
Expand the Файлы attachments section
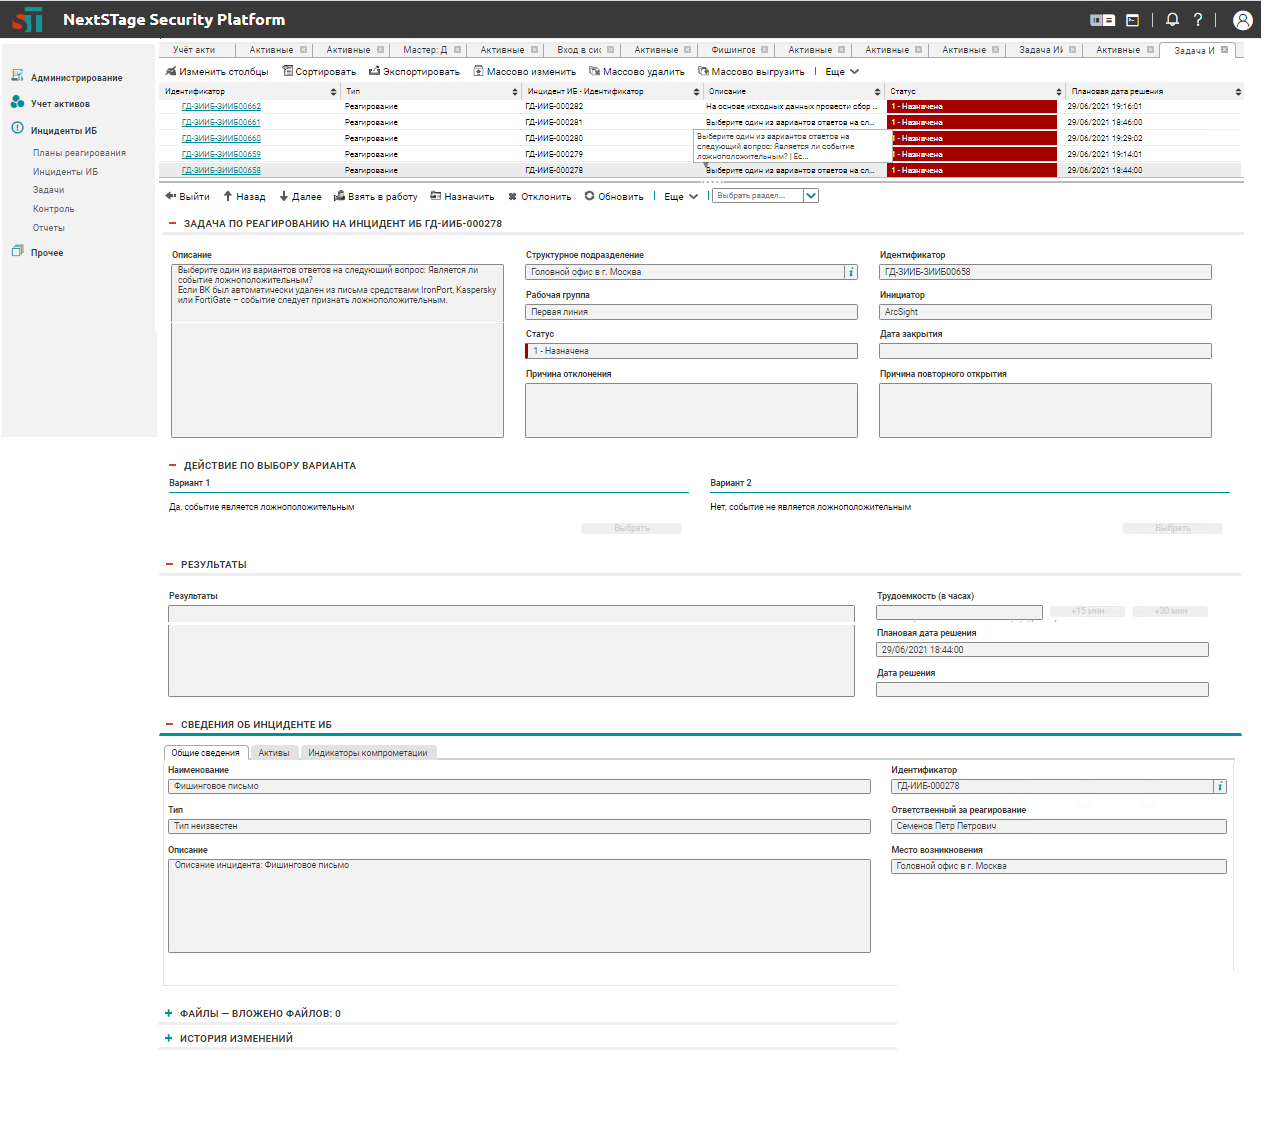tap(169, 1014)
